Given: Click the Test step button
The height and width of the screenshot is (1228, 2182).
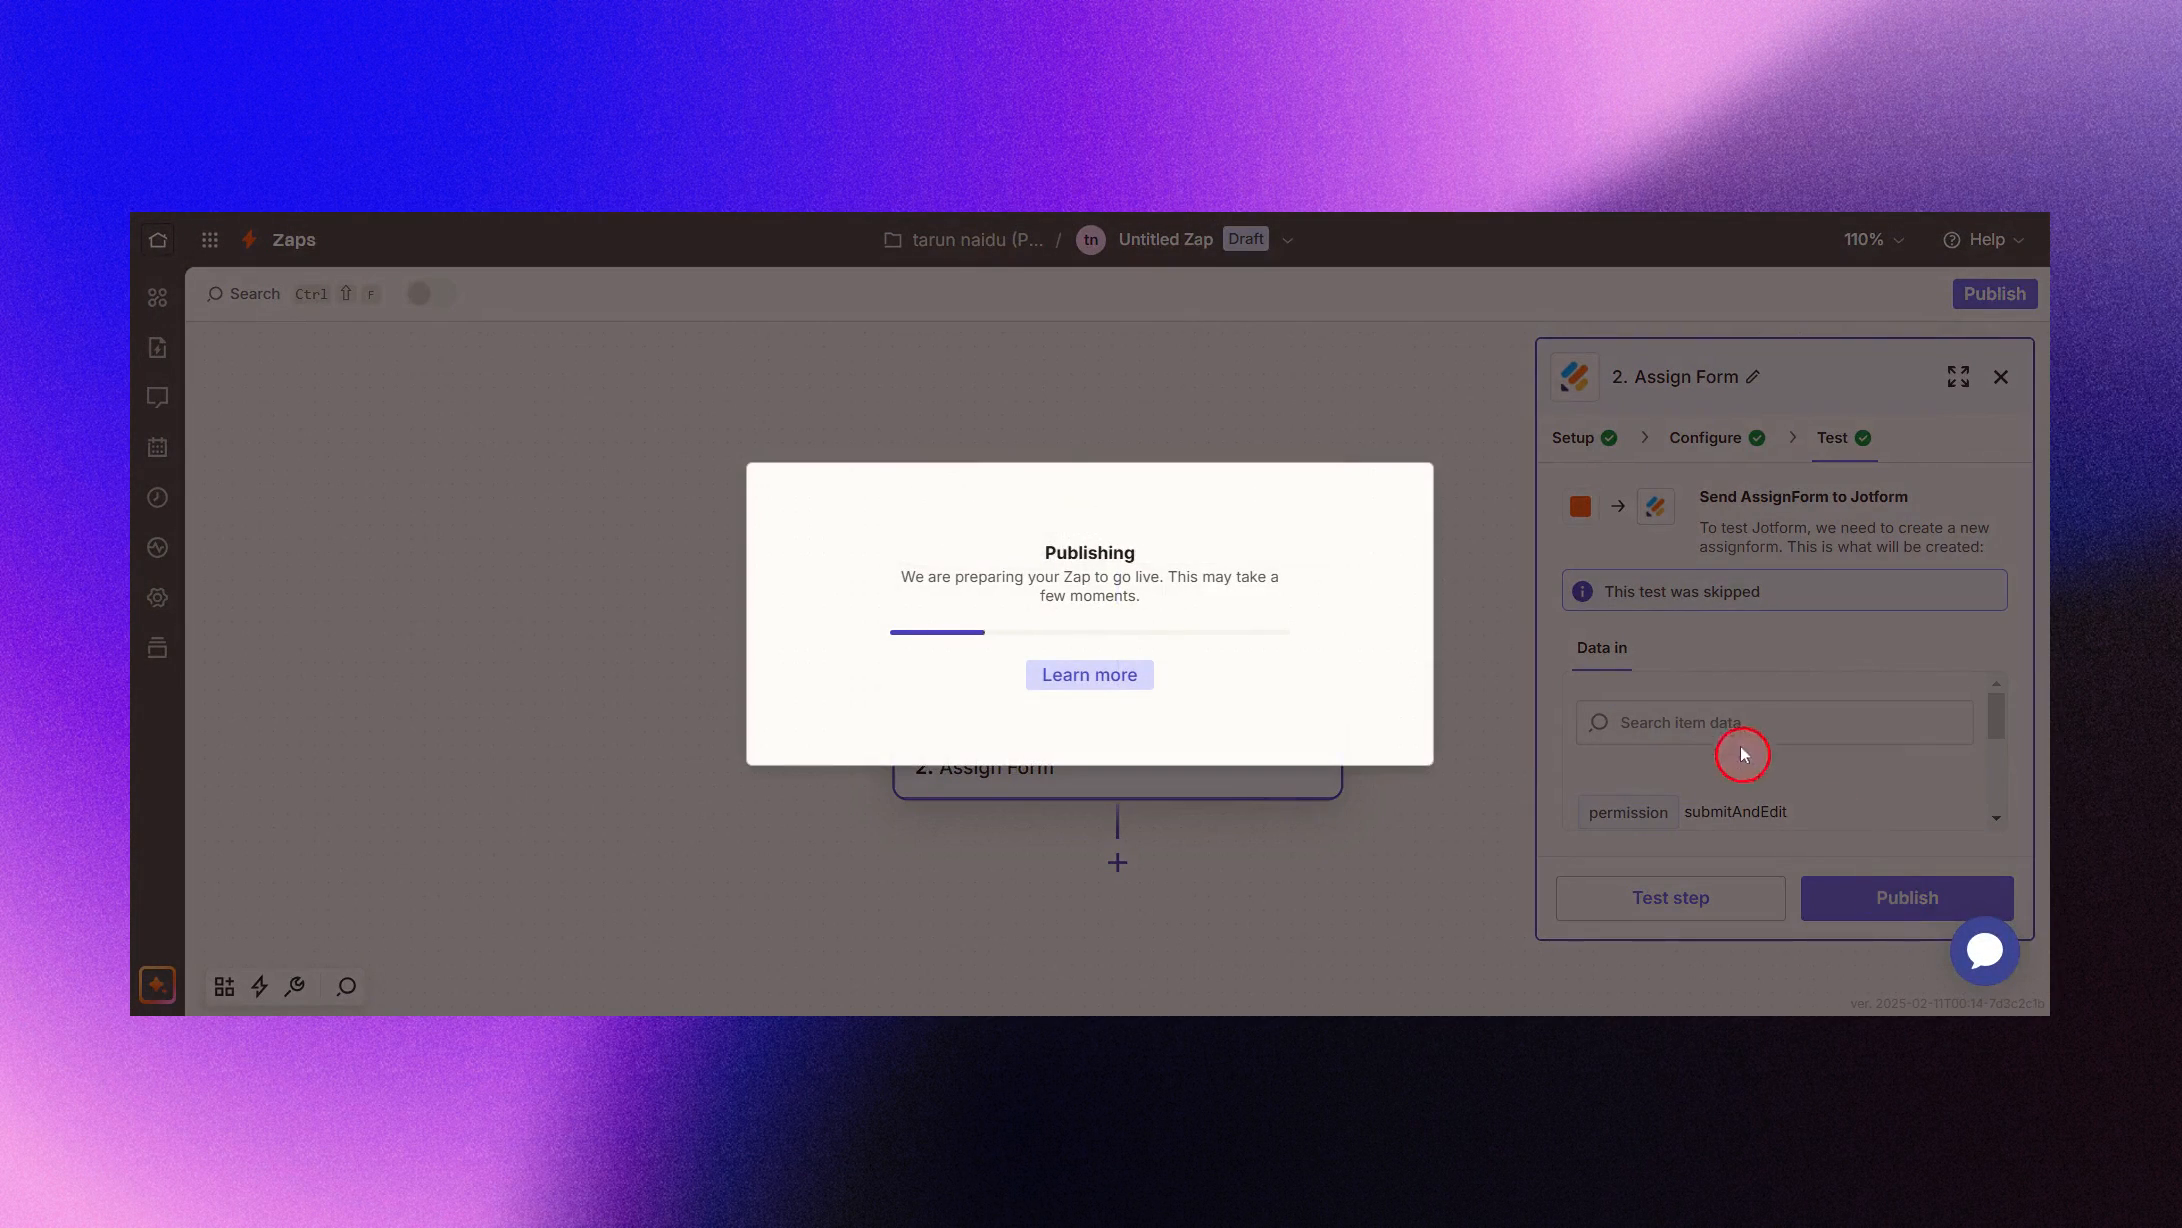Looking at the screenshot, I should coord(1670,897).
